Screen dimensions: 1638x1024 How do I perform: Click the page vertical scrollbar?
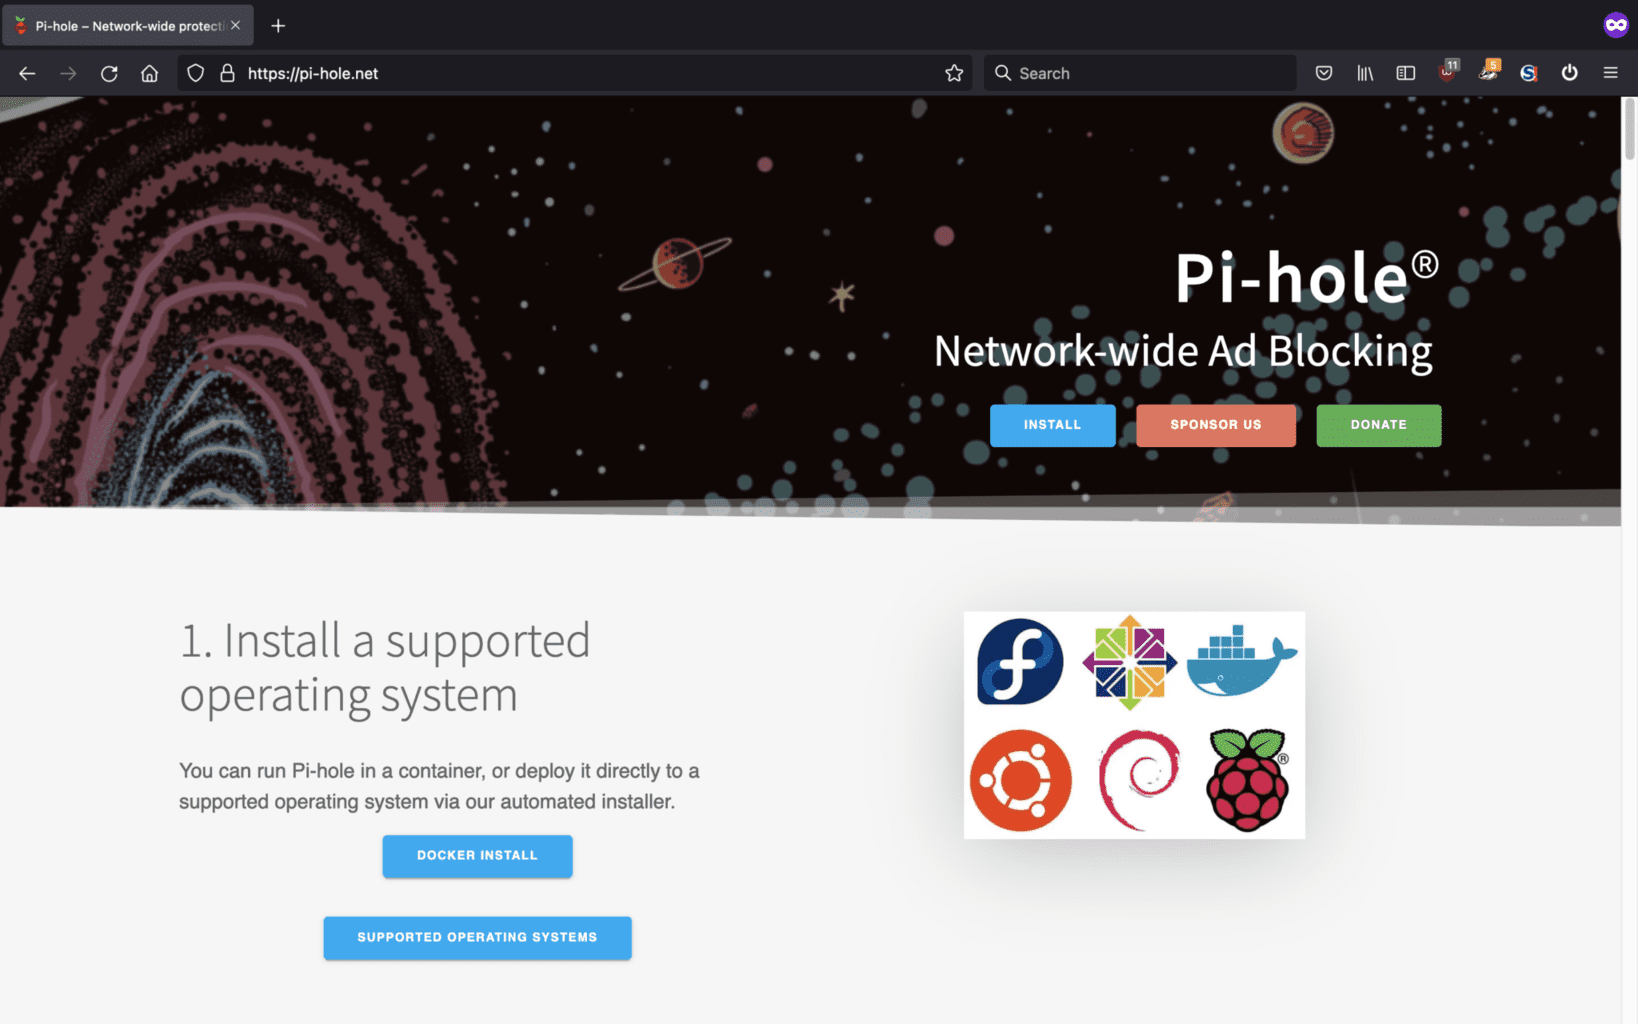coord(1629,560)
